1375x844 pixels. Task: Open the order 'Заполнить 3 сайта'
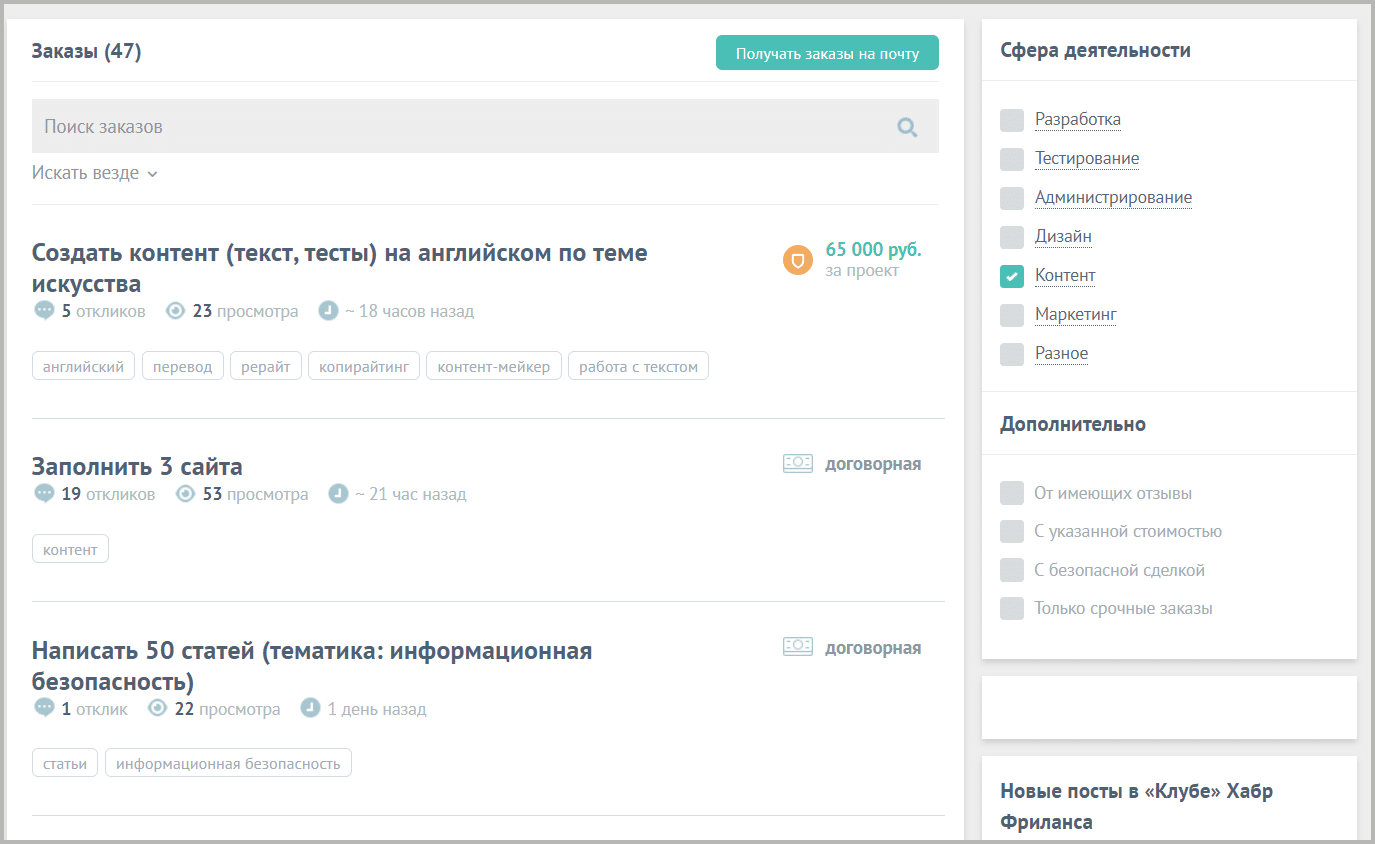pyautogui.click(x=136, y=465)
